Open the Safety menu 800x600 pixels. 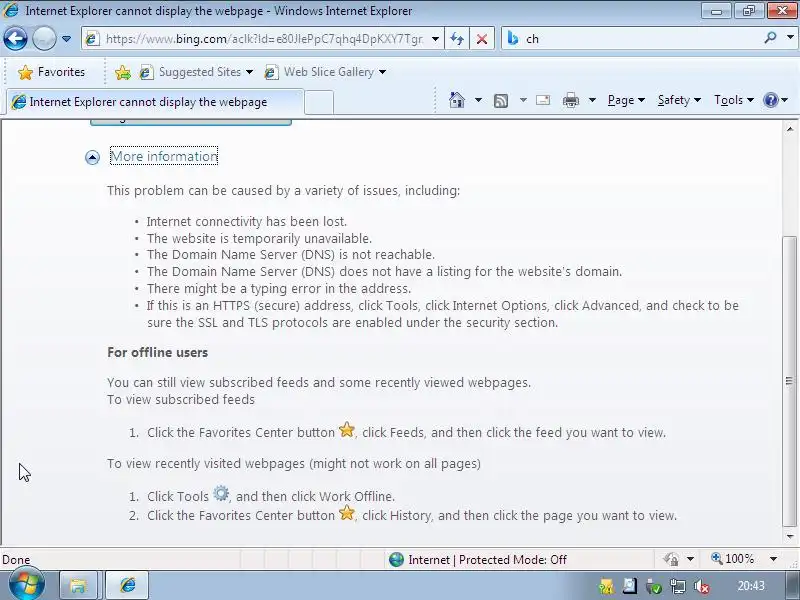(679, 100)
